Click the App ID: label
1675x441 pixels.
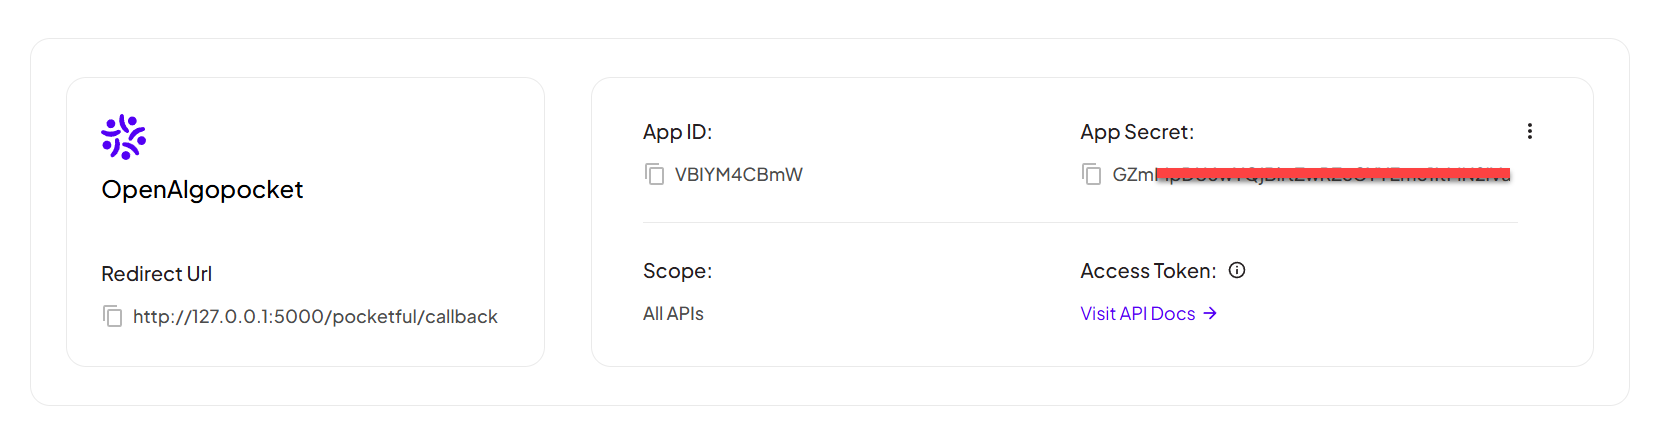(677, 132)
